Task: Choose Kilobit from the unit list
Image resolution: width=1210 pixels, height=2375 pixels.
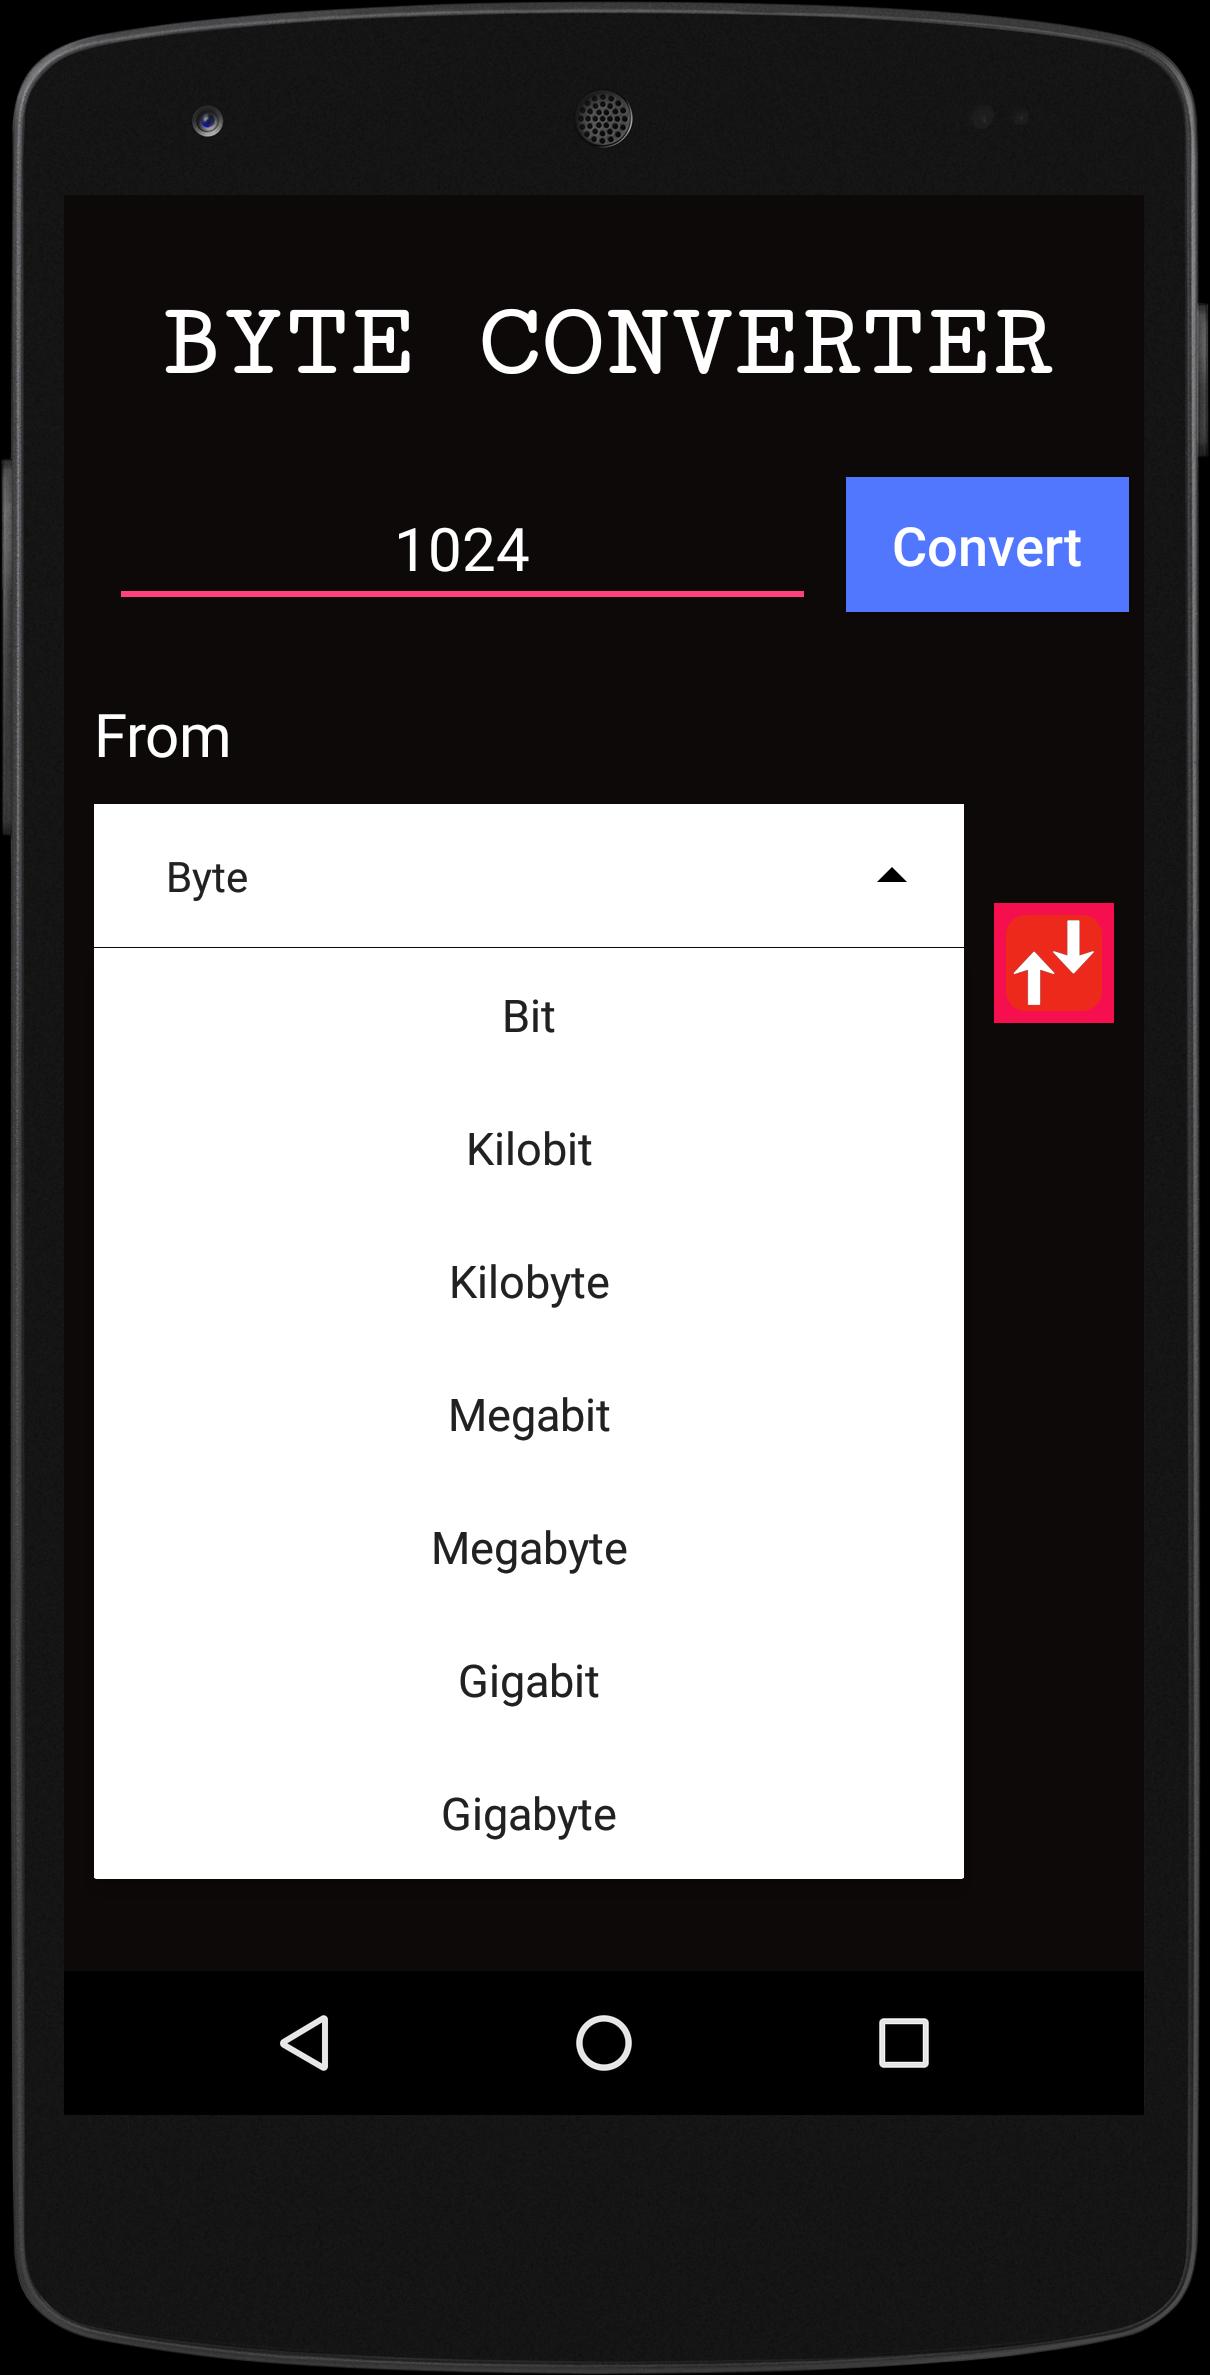Action: point(529,1149)
